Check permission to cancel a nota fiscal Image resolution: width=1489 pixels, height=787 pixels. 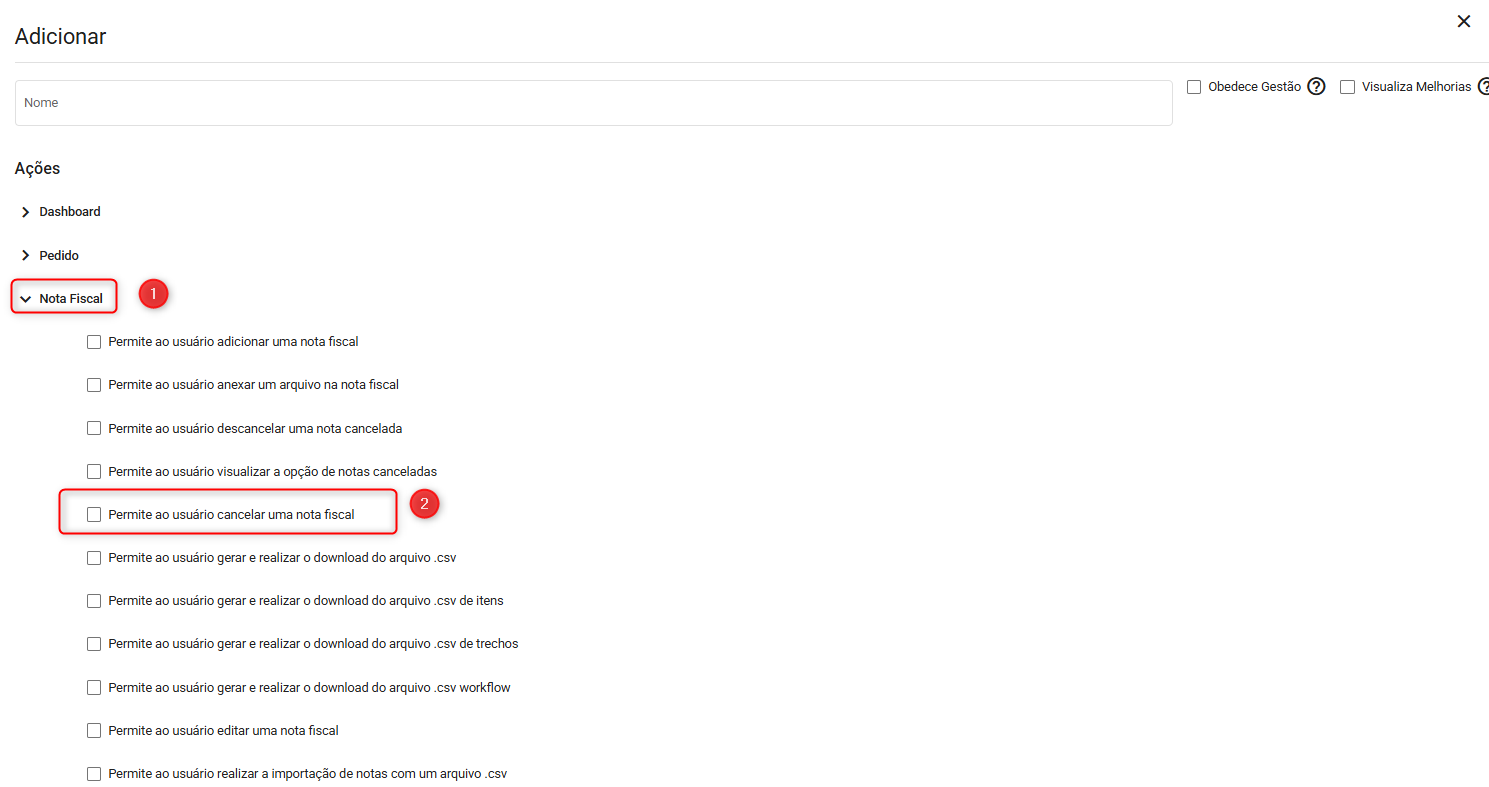point(94,514)
